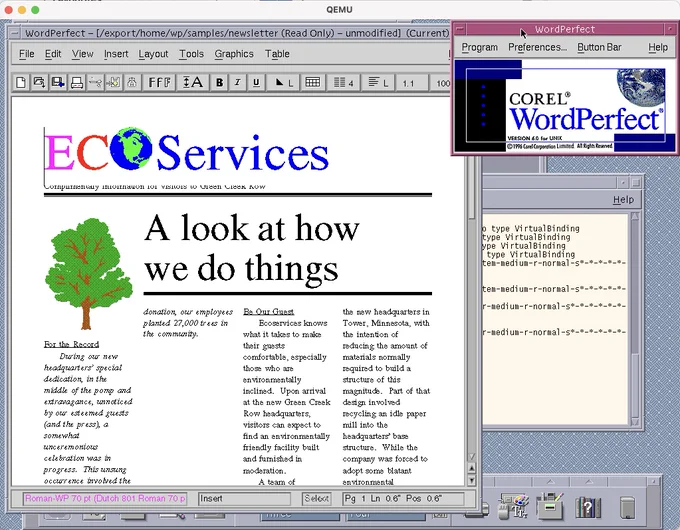Open the View menu
Viewport: 680px width, 530px height.
point(82,54)
